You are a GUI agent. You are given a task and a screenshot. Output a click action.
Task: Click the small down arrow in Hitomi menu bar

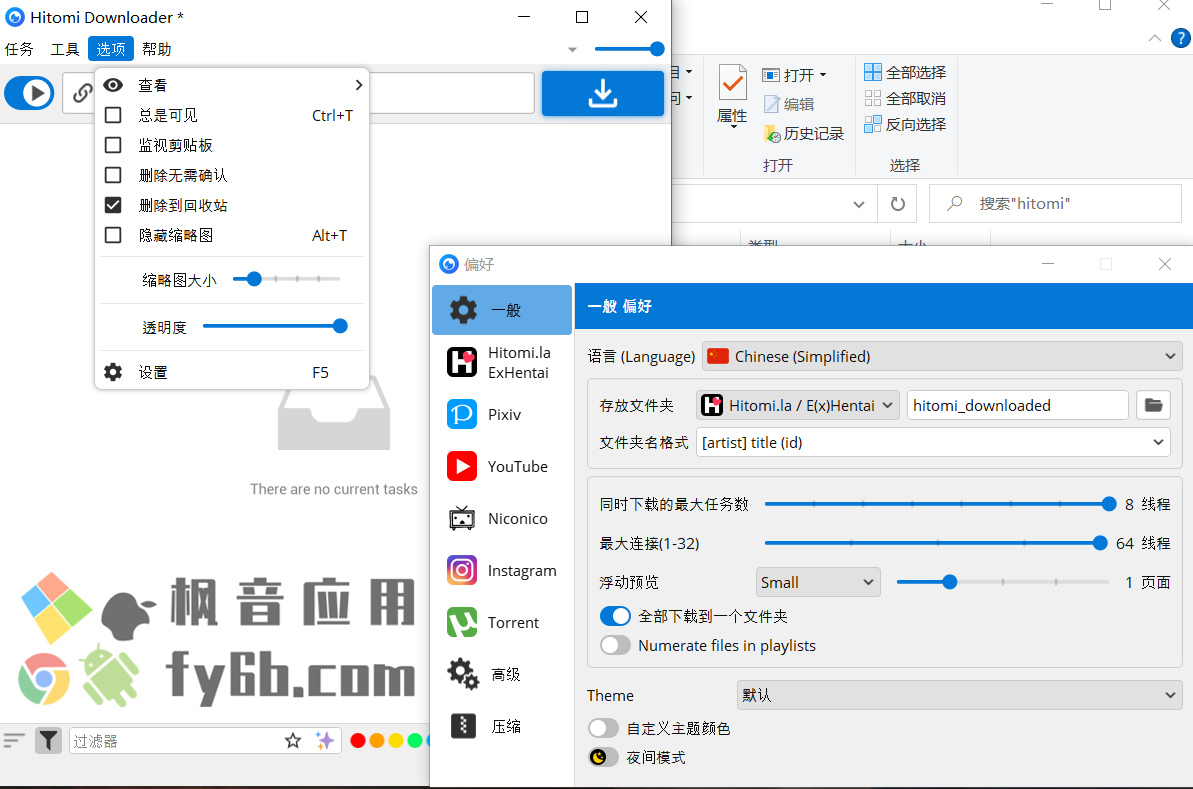[572, 50]
